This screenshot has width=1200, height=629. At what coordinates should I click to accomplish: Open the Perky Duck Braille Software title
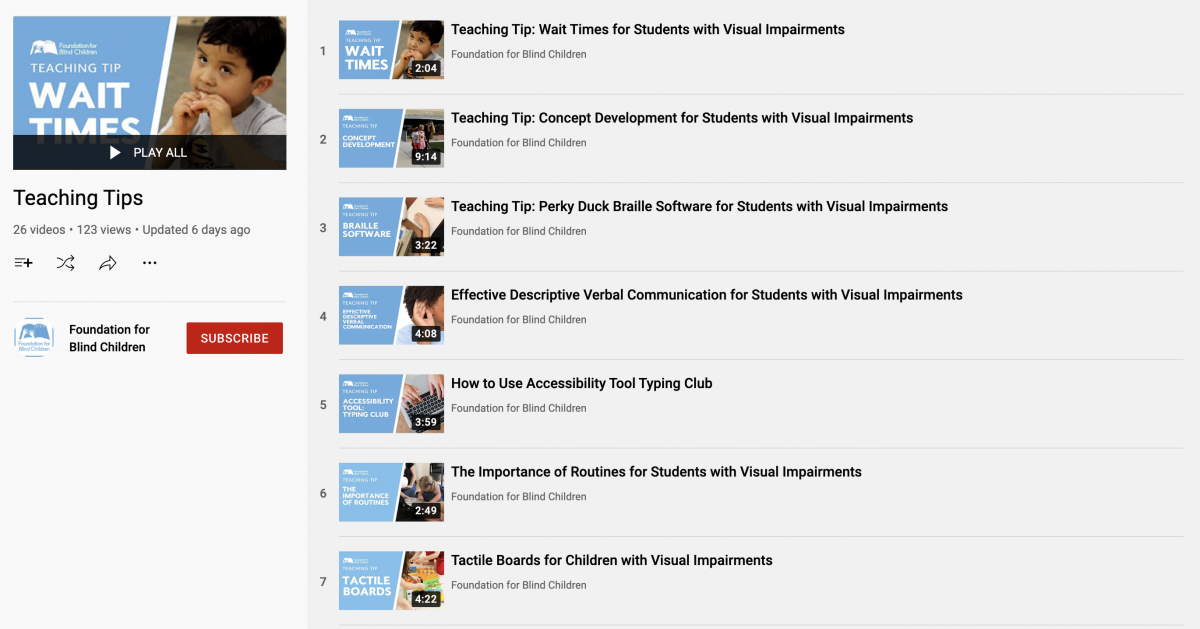(699, 207)
